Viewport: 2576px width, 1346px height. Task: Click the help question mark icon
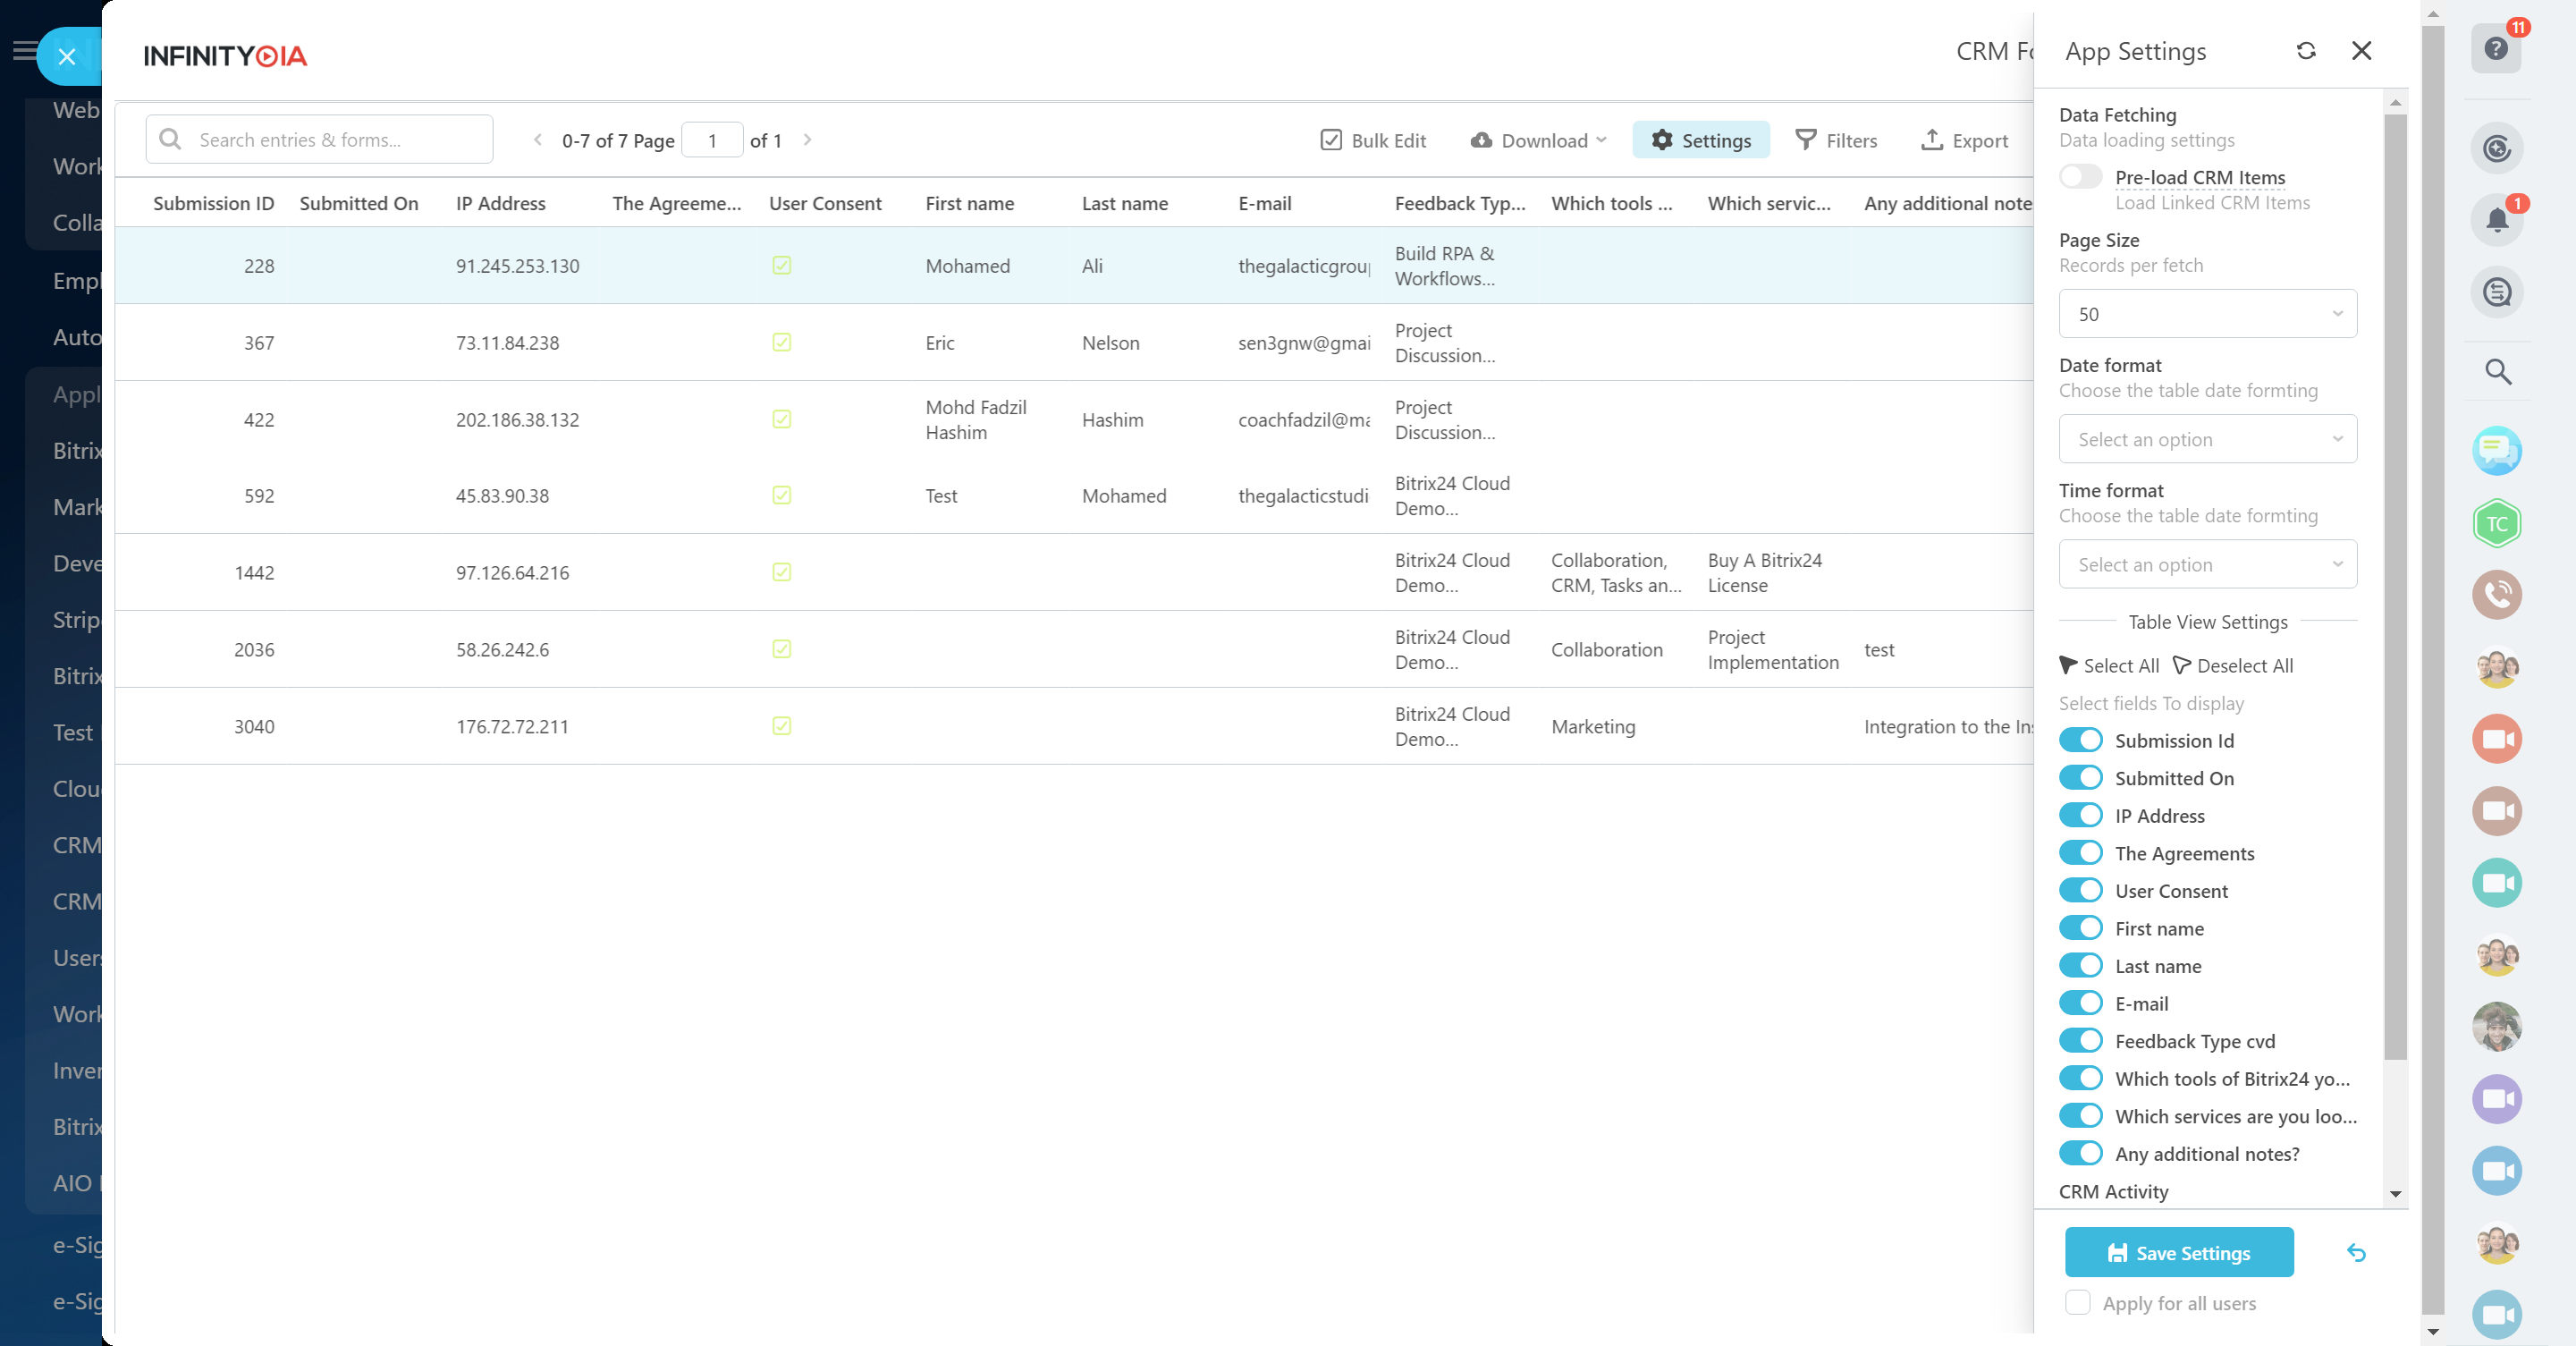[x=2496, y=49]
